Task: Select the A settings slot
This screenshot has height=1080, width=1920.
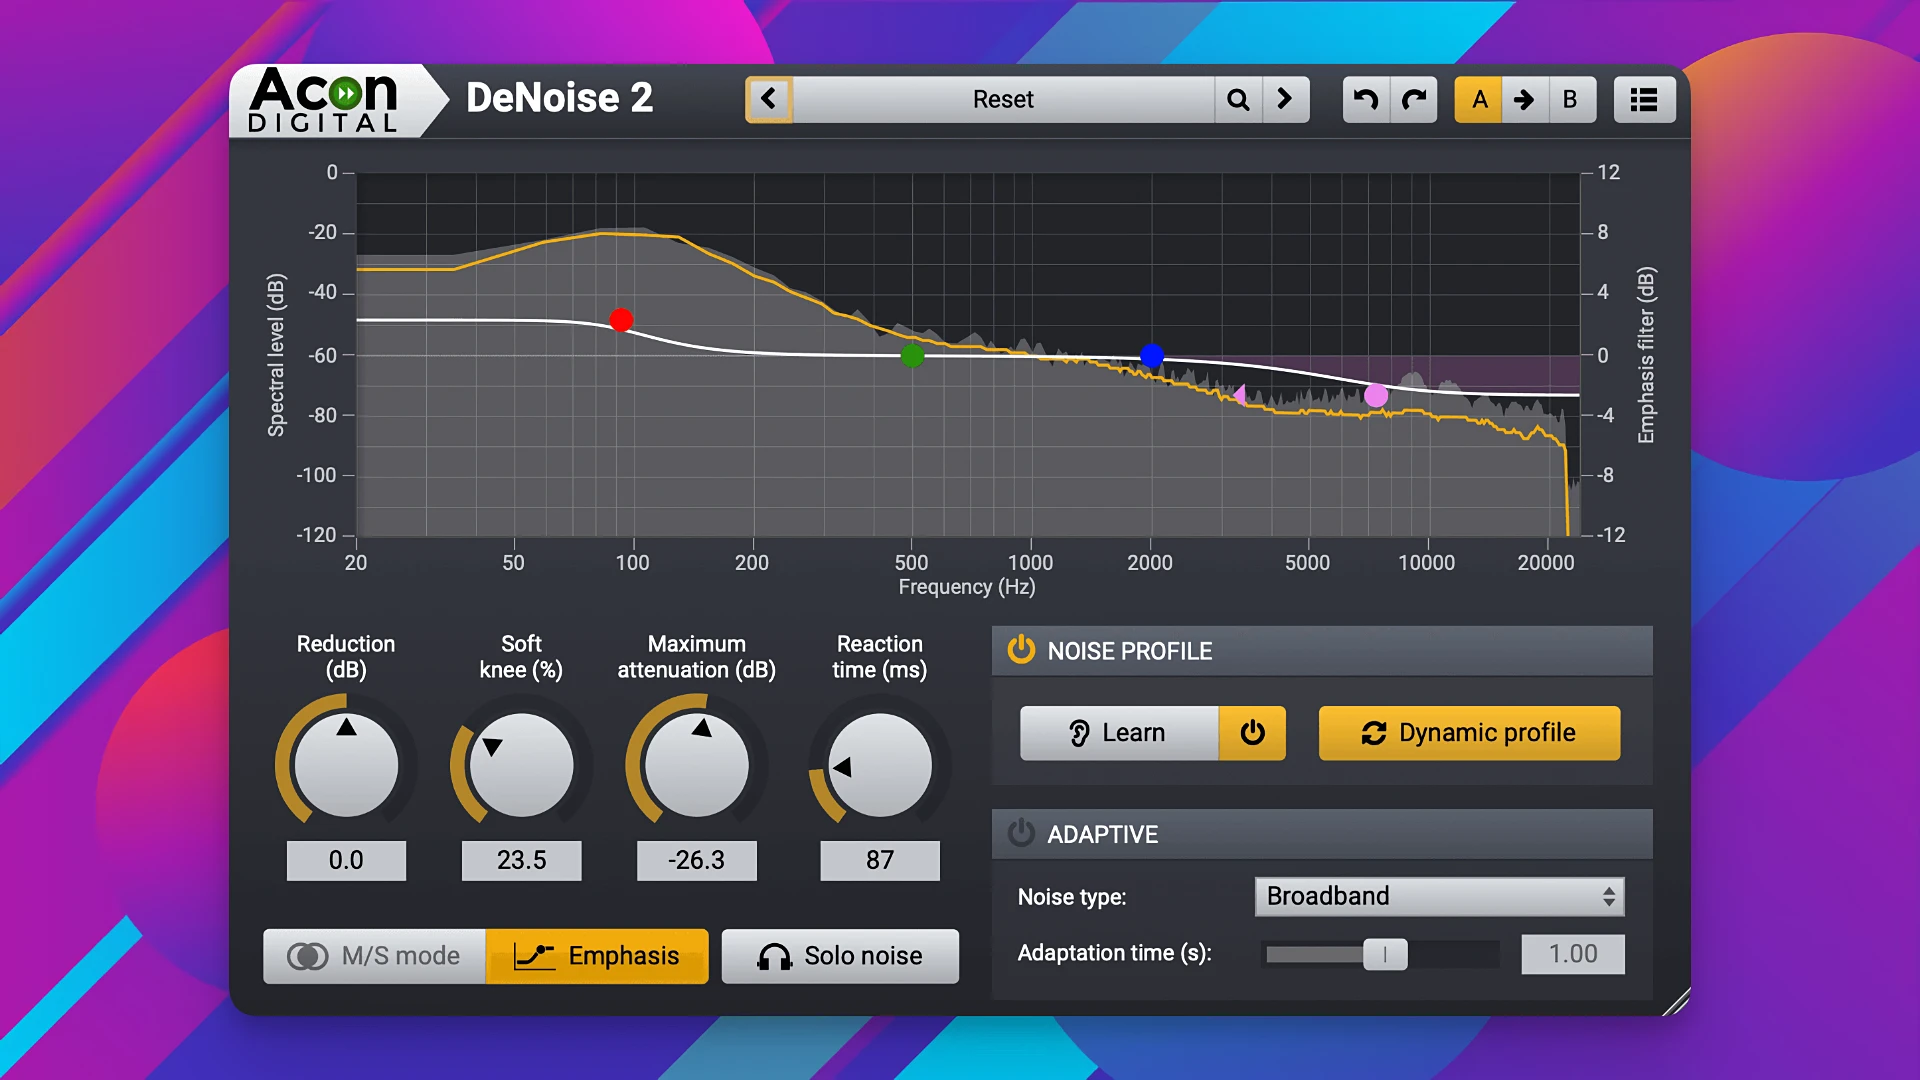Action: (1479, 99)
